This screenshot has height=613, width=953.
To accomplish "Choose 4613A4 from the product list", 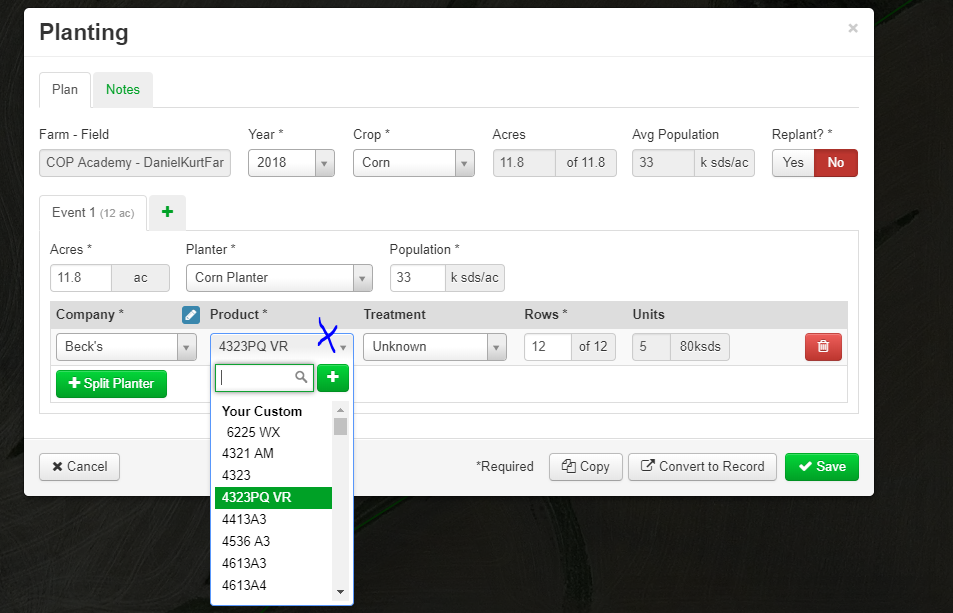I will pyautogui.click(x=274, y=585).
